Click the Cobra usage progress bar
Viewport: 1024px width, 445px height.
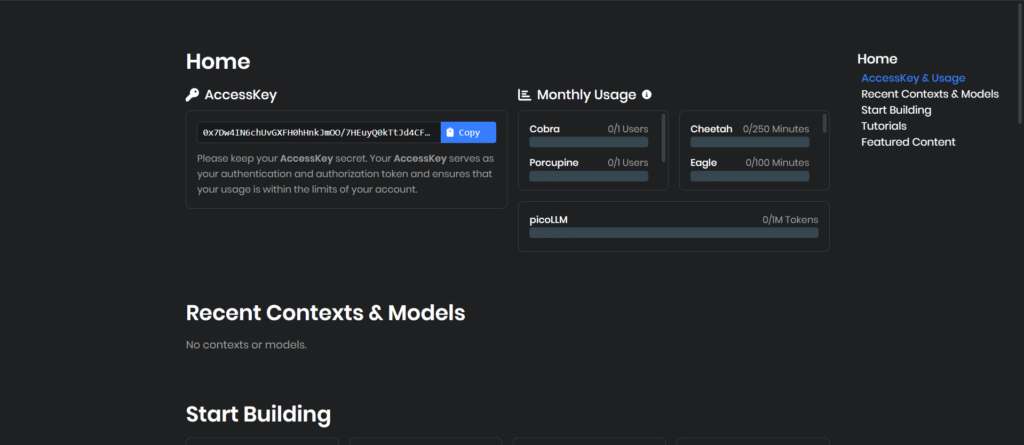588,143
